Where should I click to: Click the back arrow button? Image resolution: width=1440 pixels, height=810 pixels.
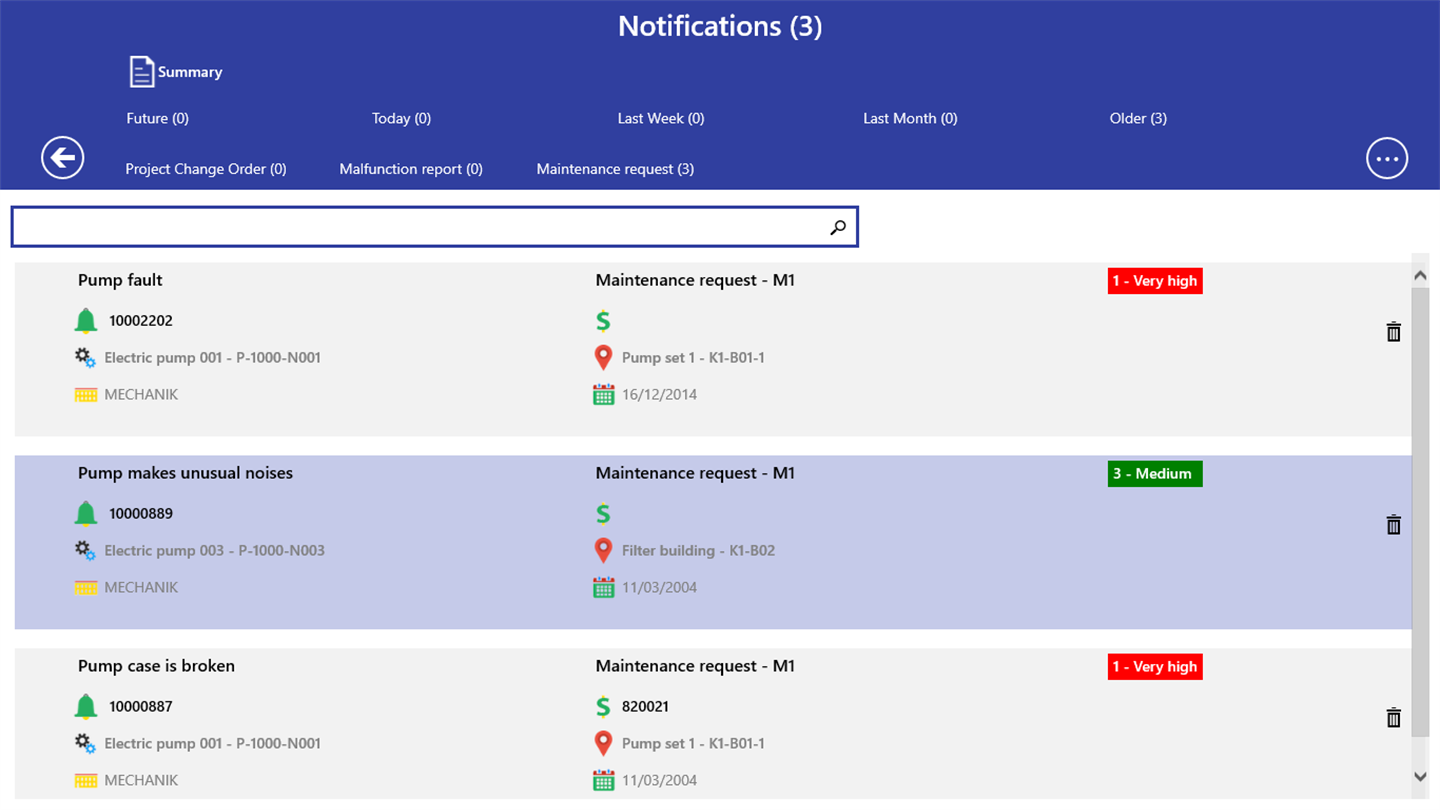[62, 158]
